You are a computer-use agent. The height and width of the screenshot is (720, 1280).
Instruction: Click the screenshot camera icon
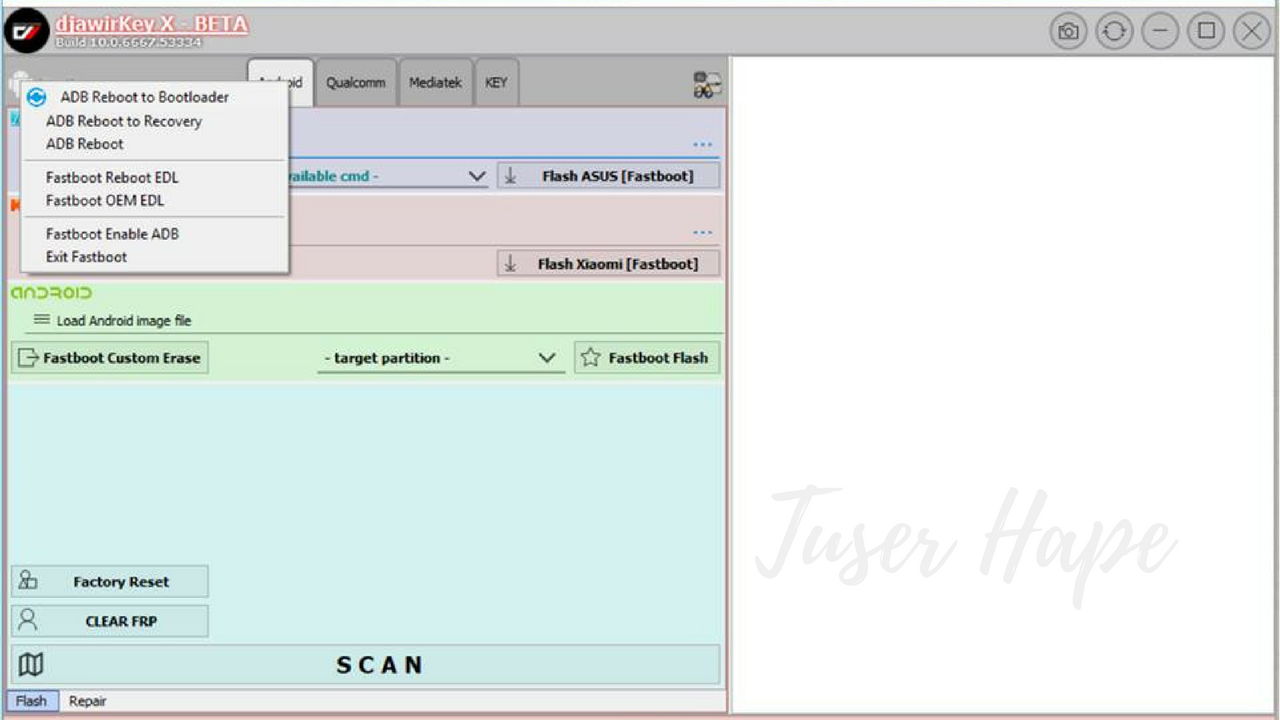pos(1068,31)
